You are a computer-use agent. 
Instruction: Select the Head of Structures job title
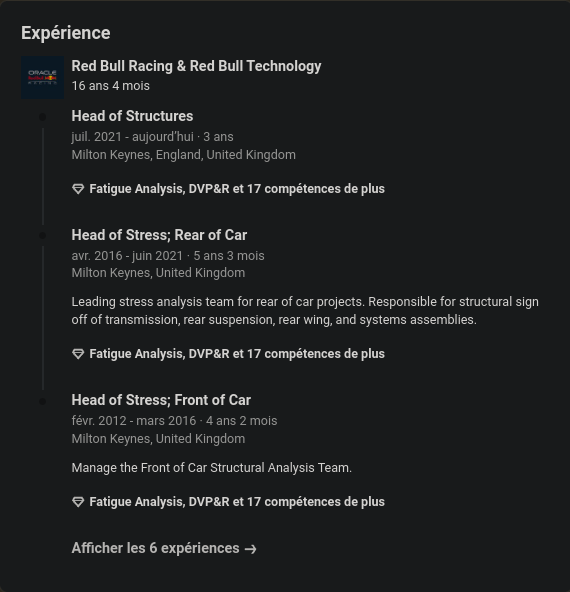tap(132, 116)
